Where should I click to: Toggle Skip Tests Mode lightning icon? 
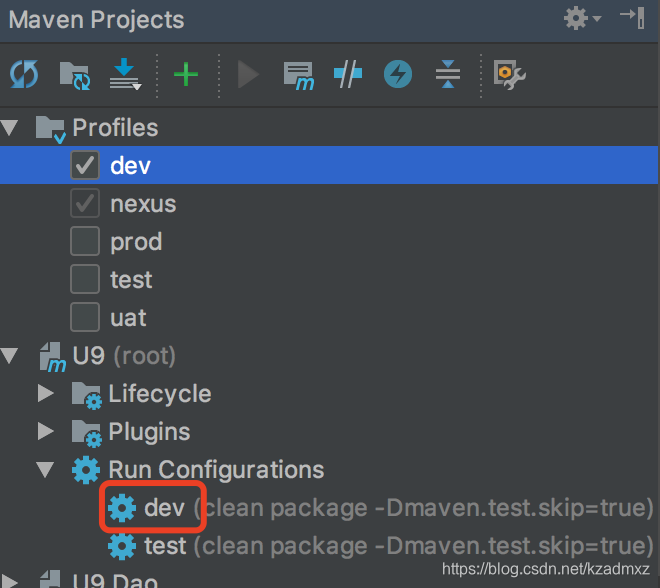[398, 74]
